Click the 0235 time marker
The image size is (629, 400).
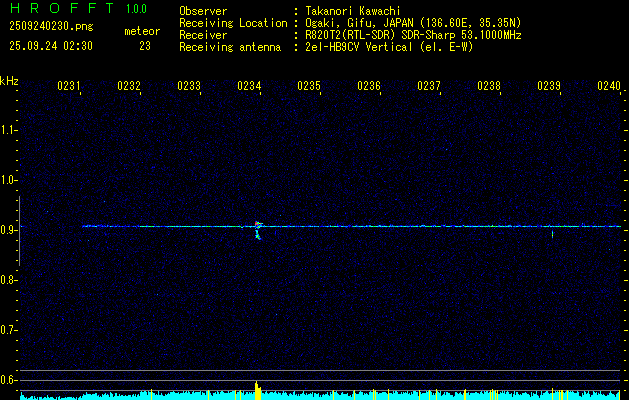(309, 86)
